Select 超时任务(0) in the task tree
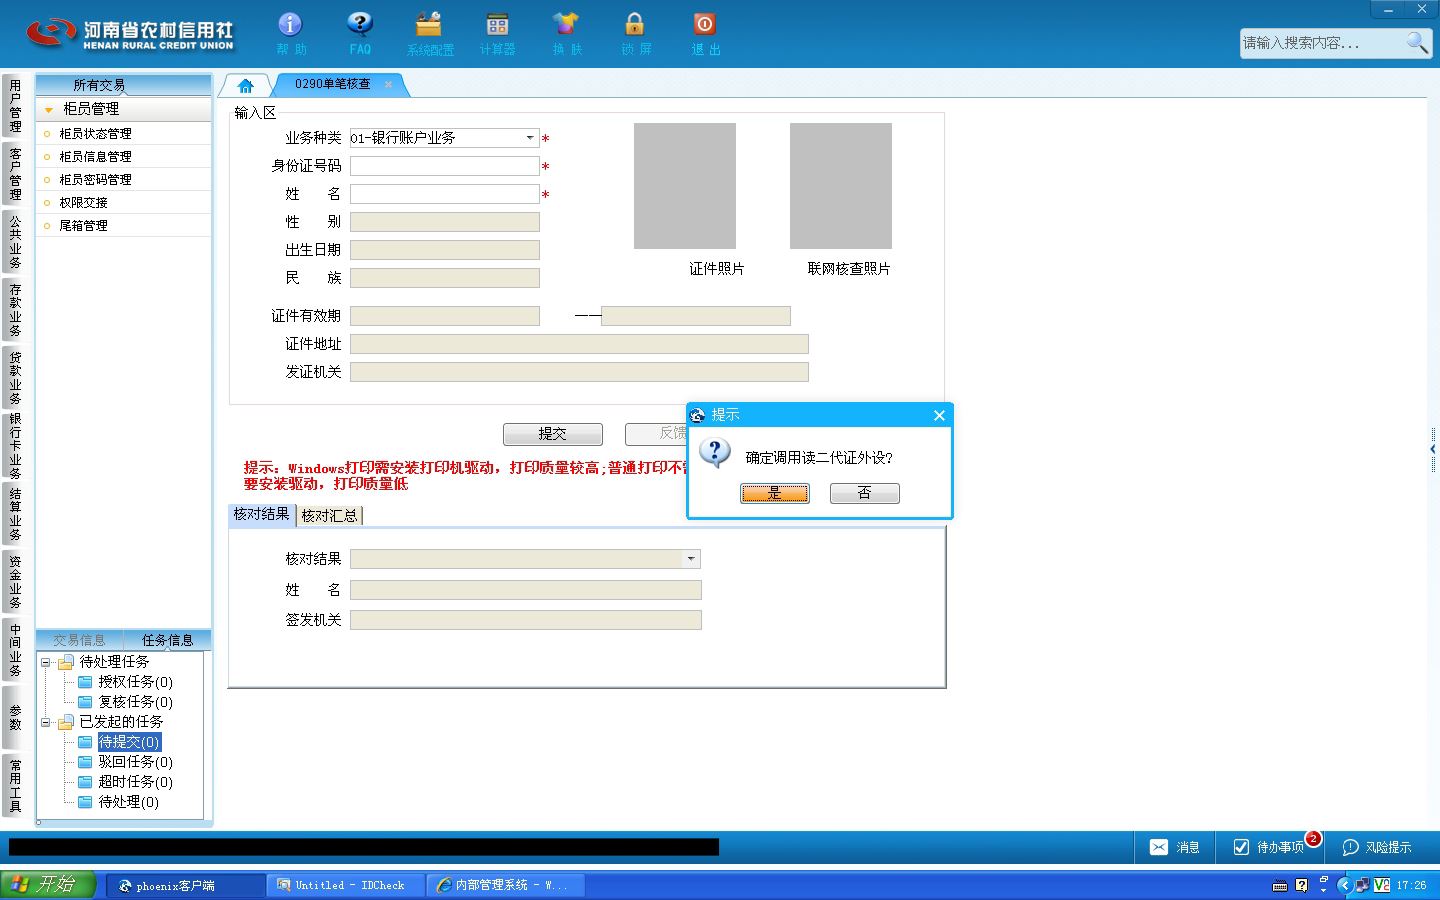The image size is (1440, 900). [x=135, y=782]
